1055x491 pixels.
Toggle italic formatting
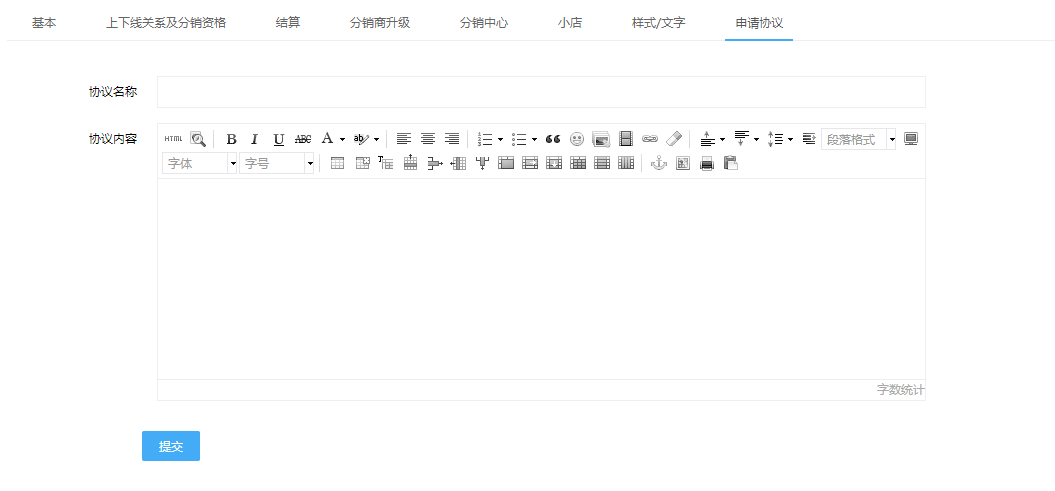(254, 139)
